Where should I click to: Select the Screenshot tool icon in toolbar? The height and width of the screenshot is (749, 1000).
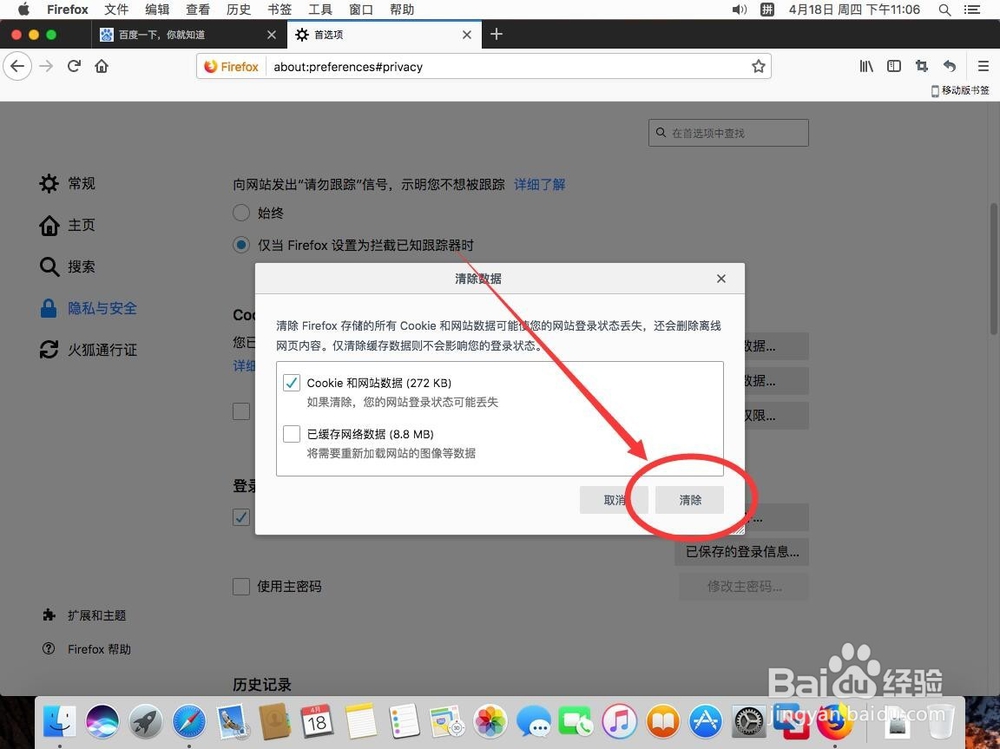(921, 66)
